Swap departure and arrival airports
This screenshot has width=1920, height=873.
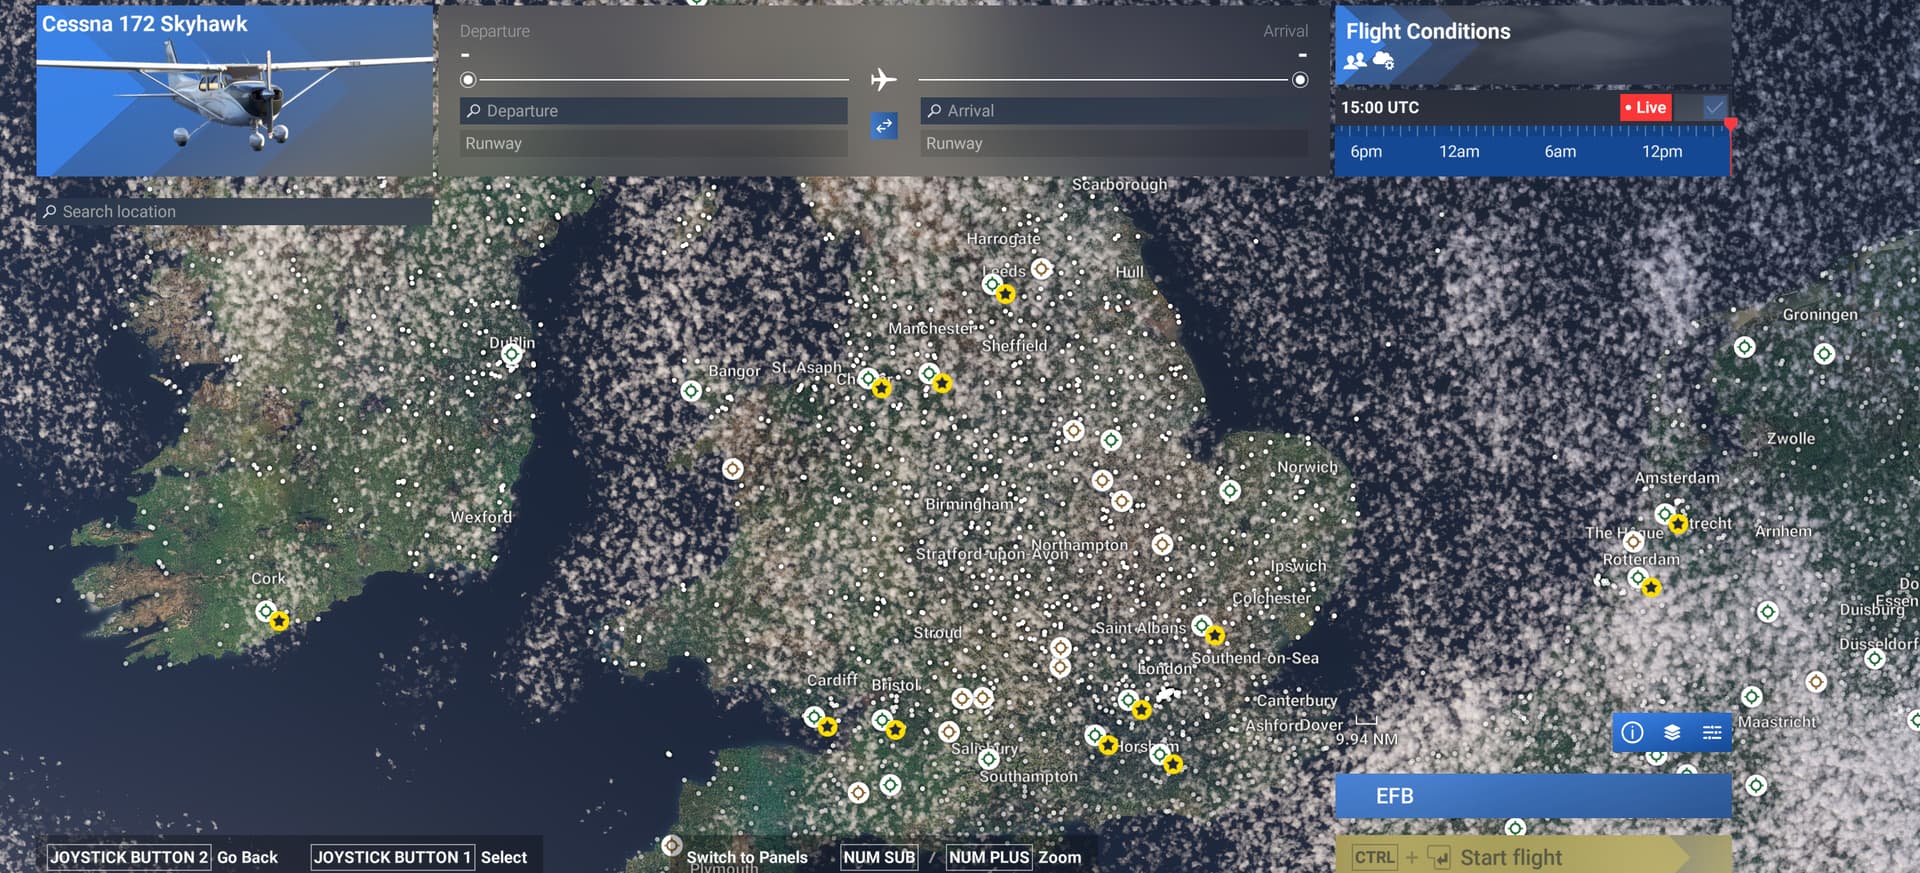pyautogui.click(x=883, y=126)
